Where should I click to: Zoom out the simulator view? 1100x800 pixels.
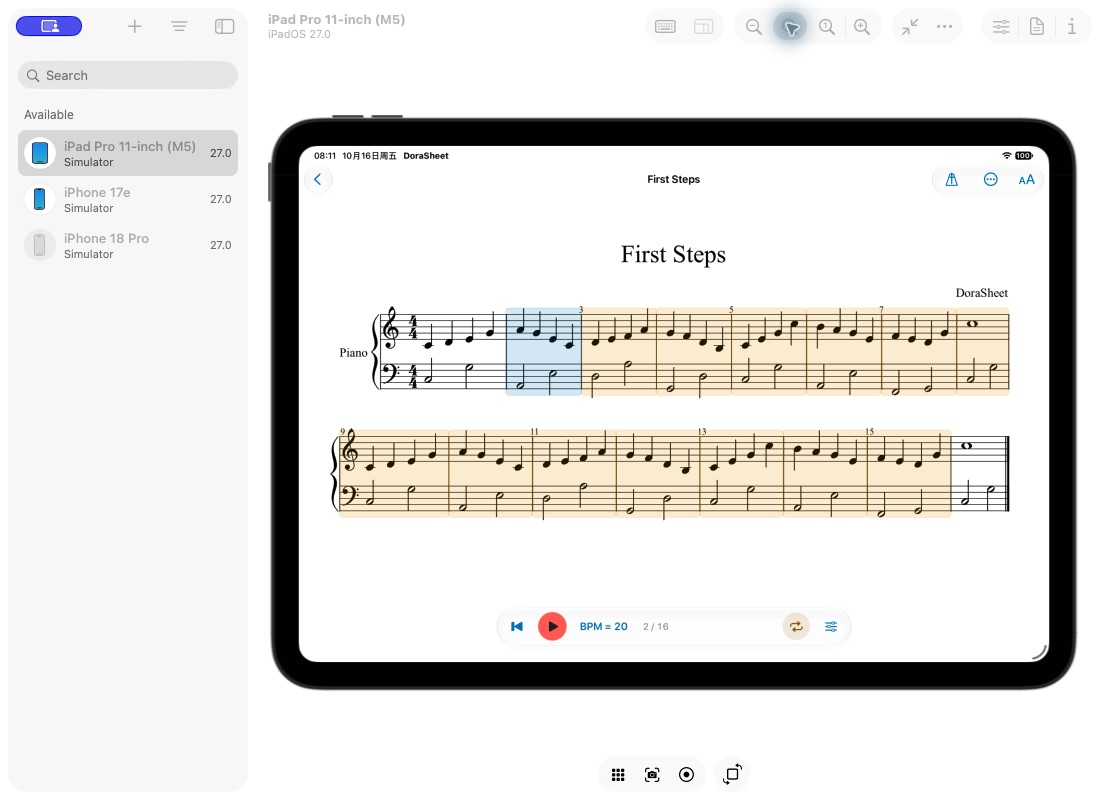[753, 27]
